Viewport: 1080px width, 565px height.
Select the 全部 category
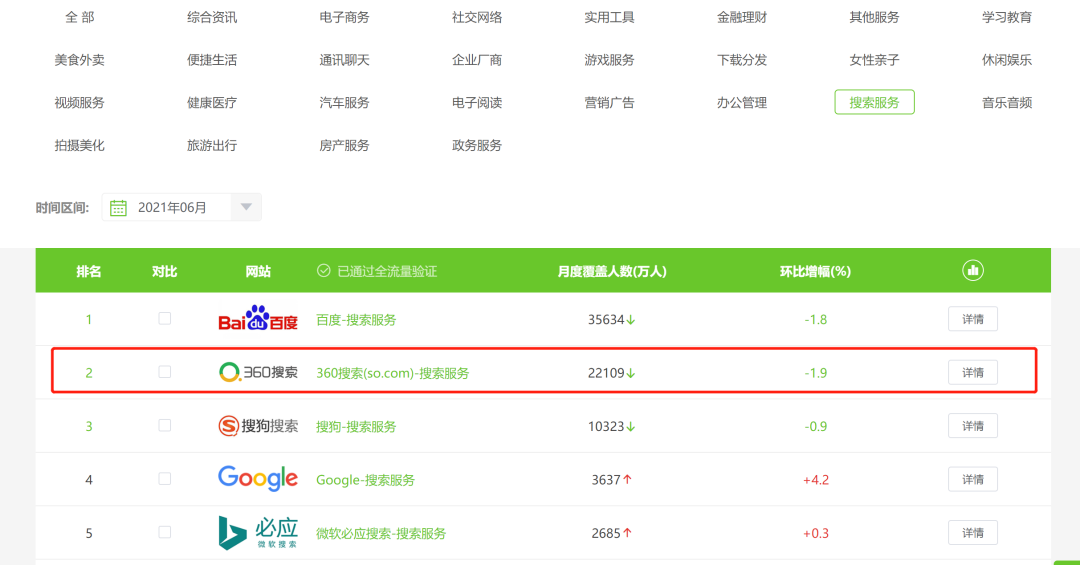[x=80, y=17]
